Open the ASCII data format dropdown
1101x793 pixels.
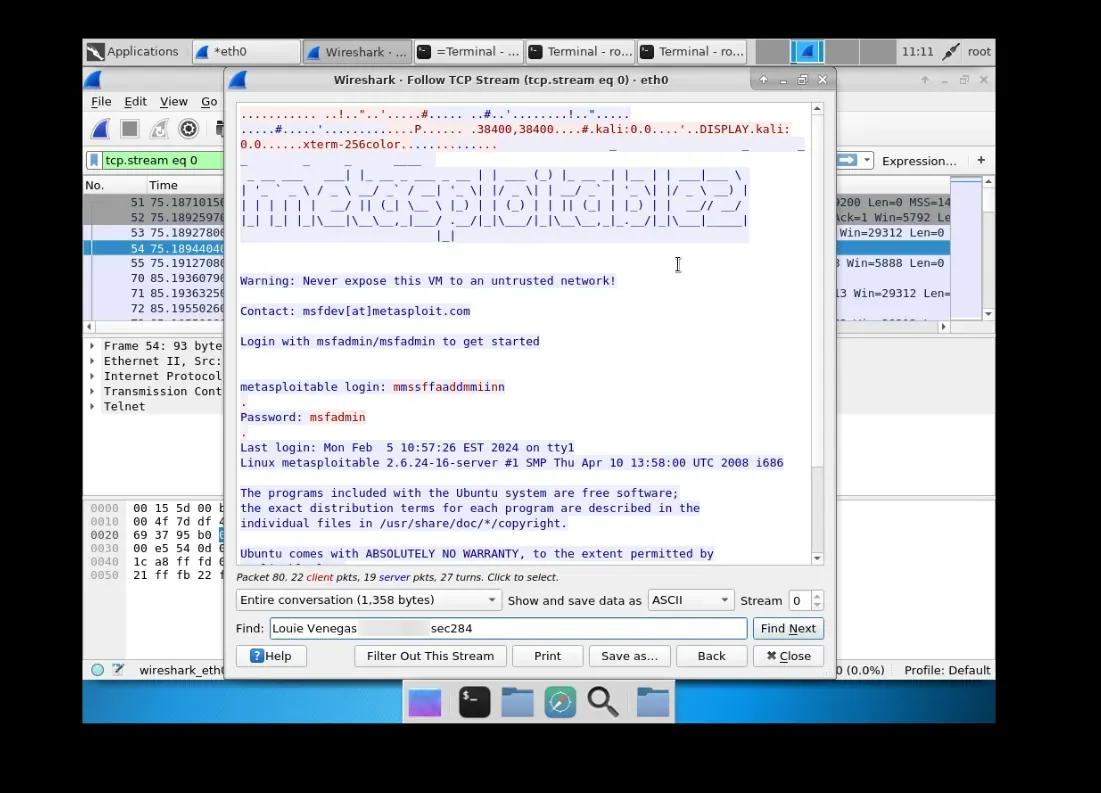690,600
